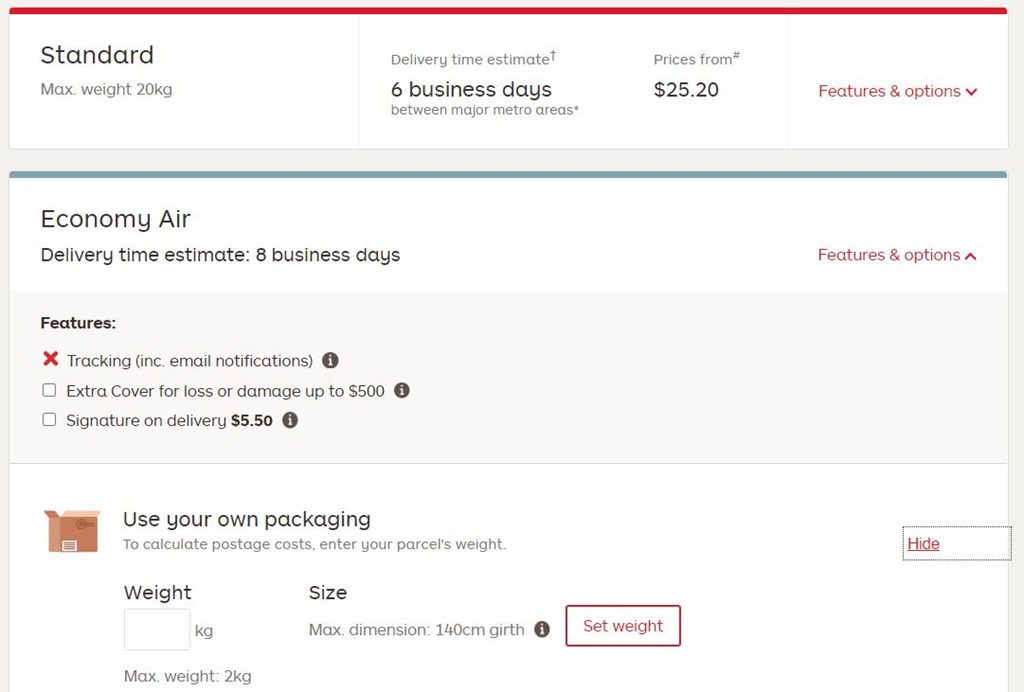Click the Signature on delivery $5.50 label

tap(169, 421)
